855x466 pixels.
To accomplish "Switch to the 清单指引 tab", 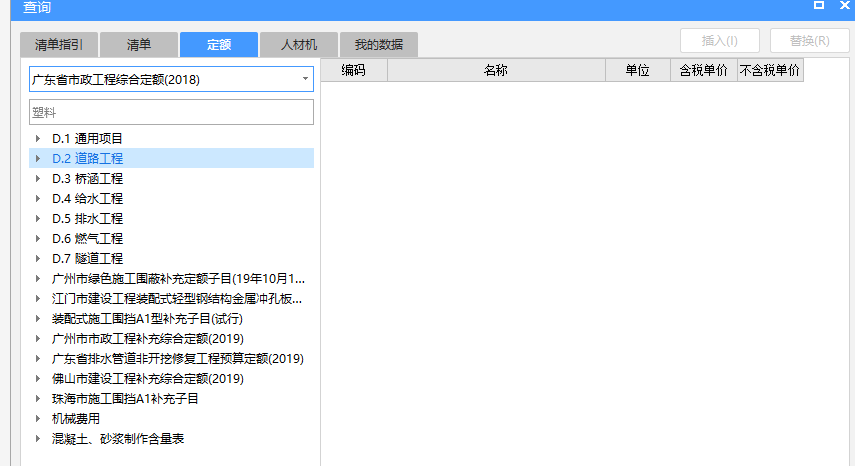I will 59,45.
